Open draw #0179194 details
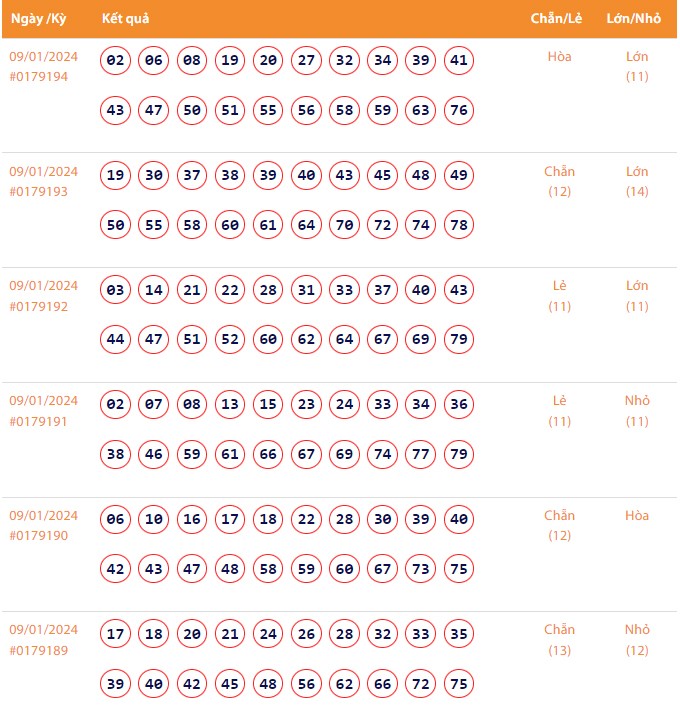The width and height of the screenshot is (680, 714). (38, 76)
